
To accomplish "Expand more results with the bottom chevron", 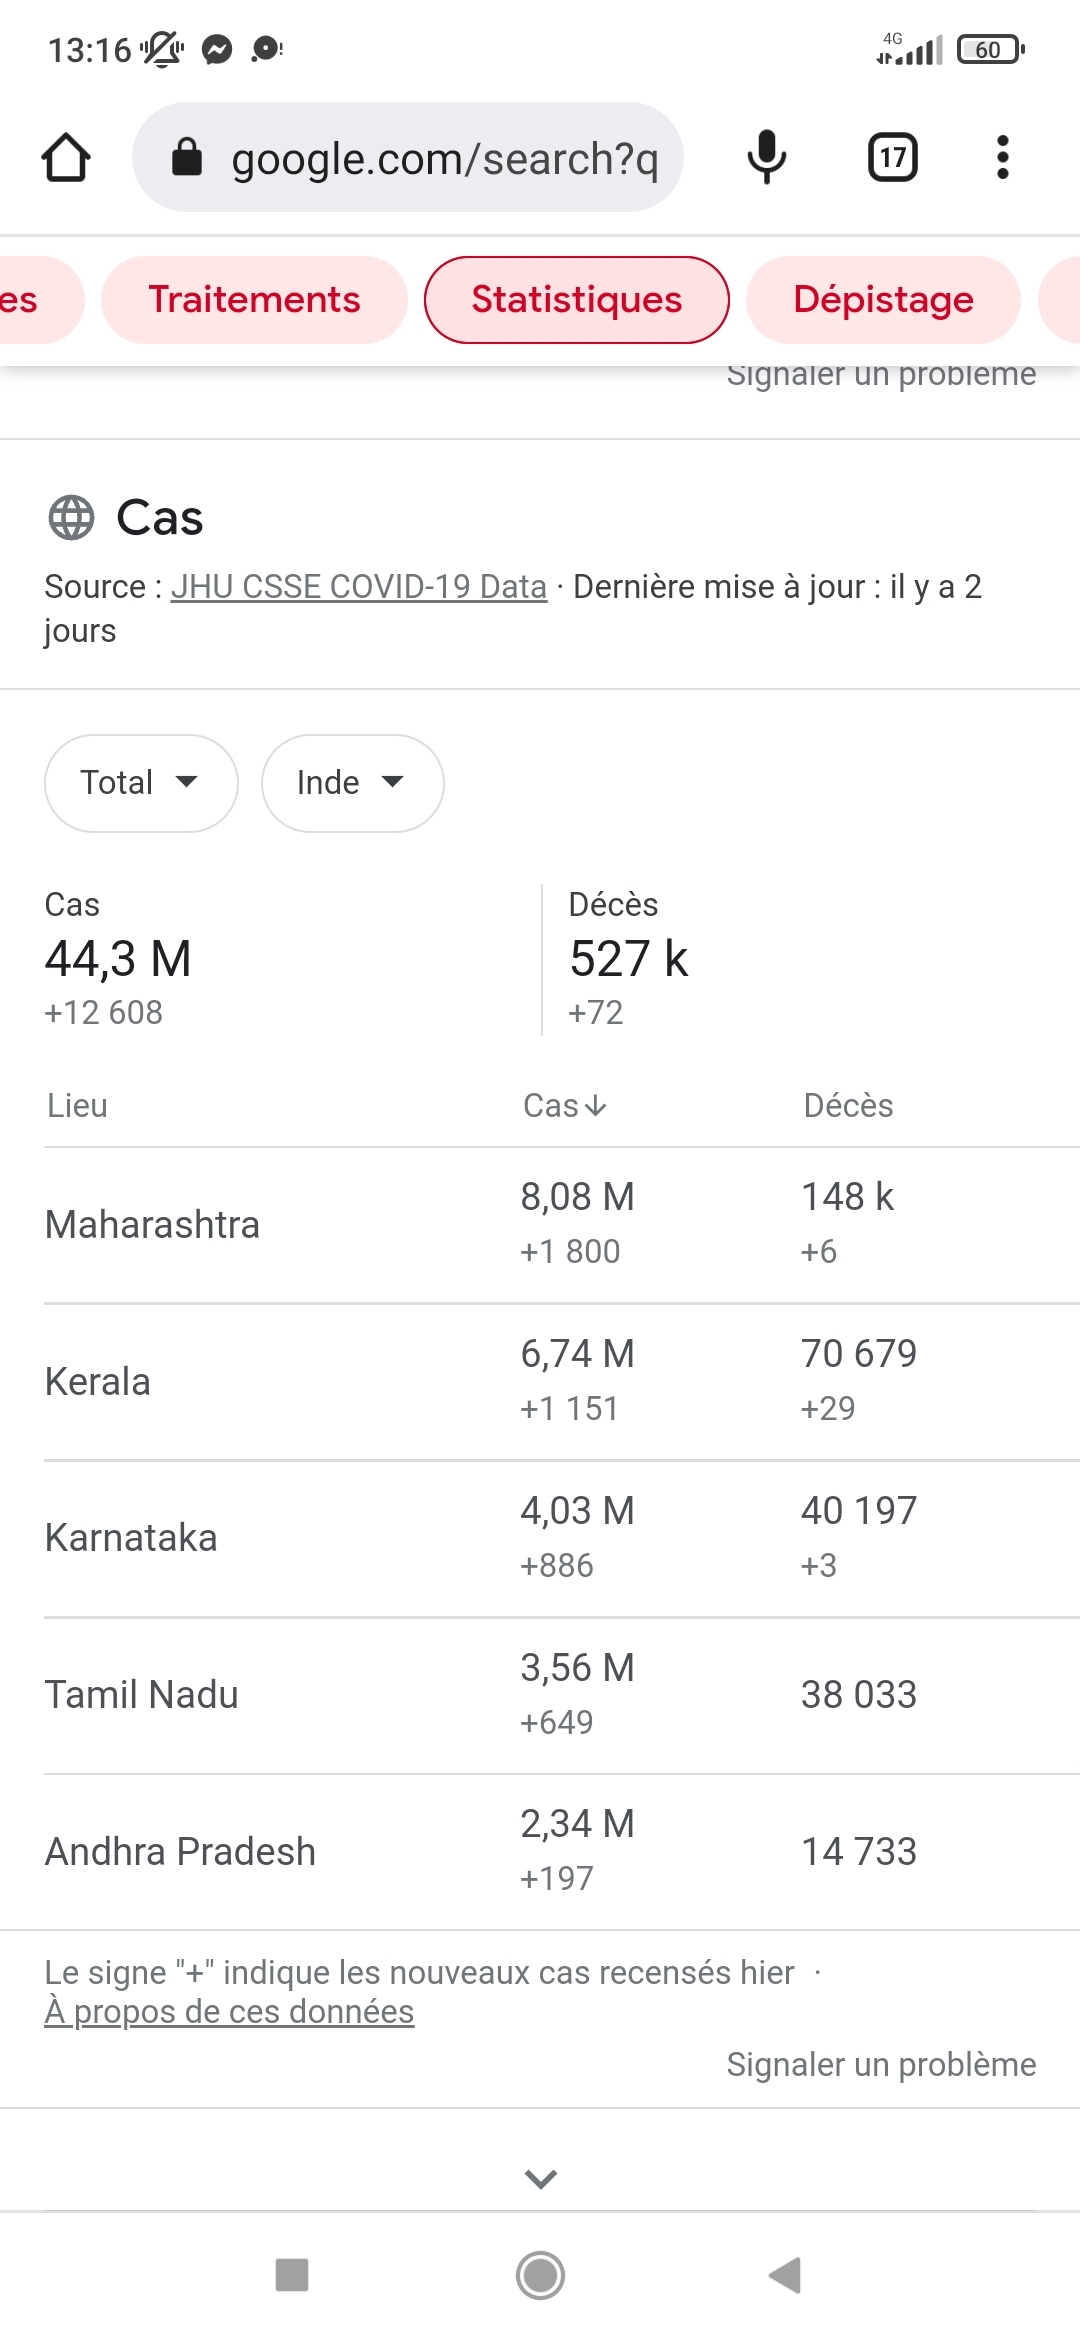I will point(540,2179).
